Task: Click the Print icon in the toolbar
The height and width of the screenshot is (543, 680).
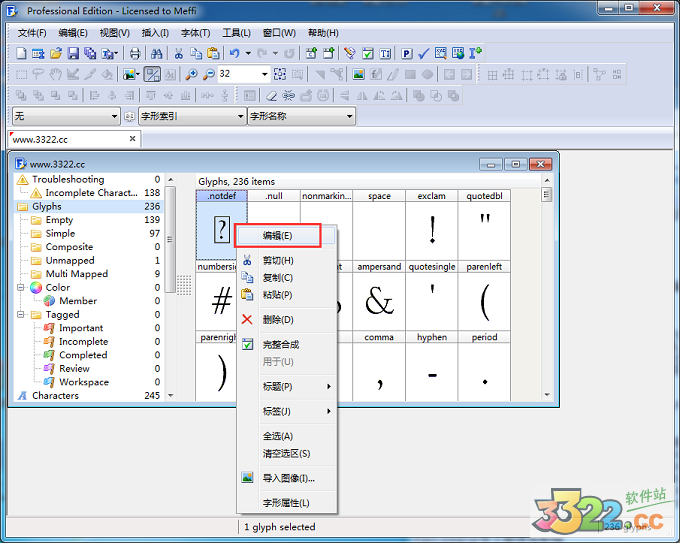Action: 135,53
